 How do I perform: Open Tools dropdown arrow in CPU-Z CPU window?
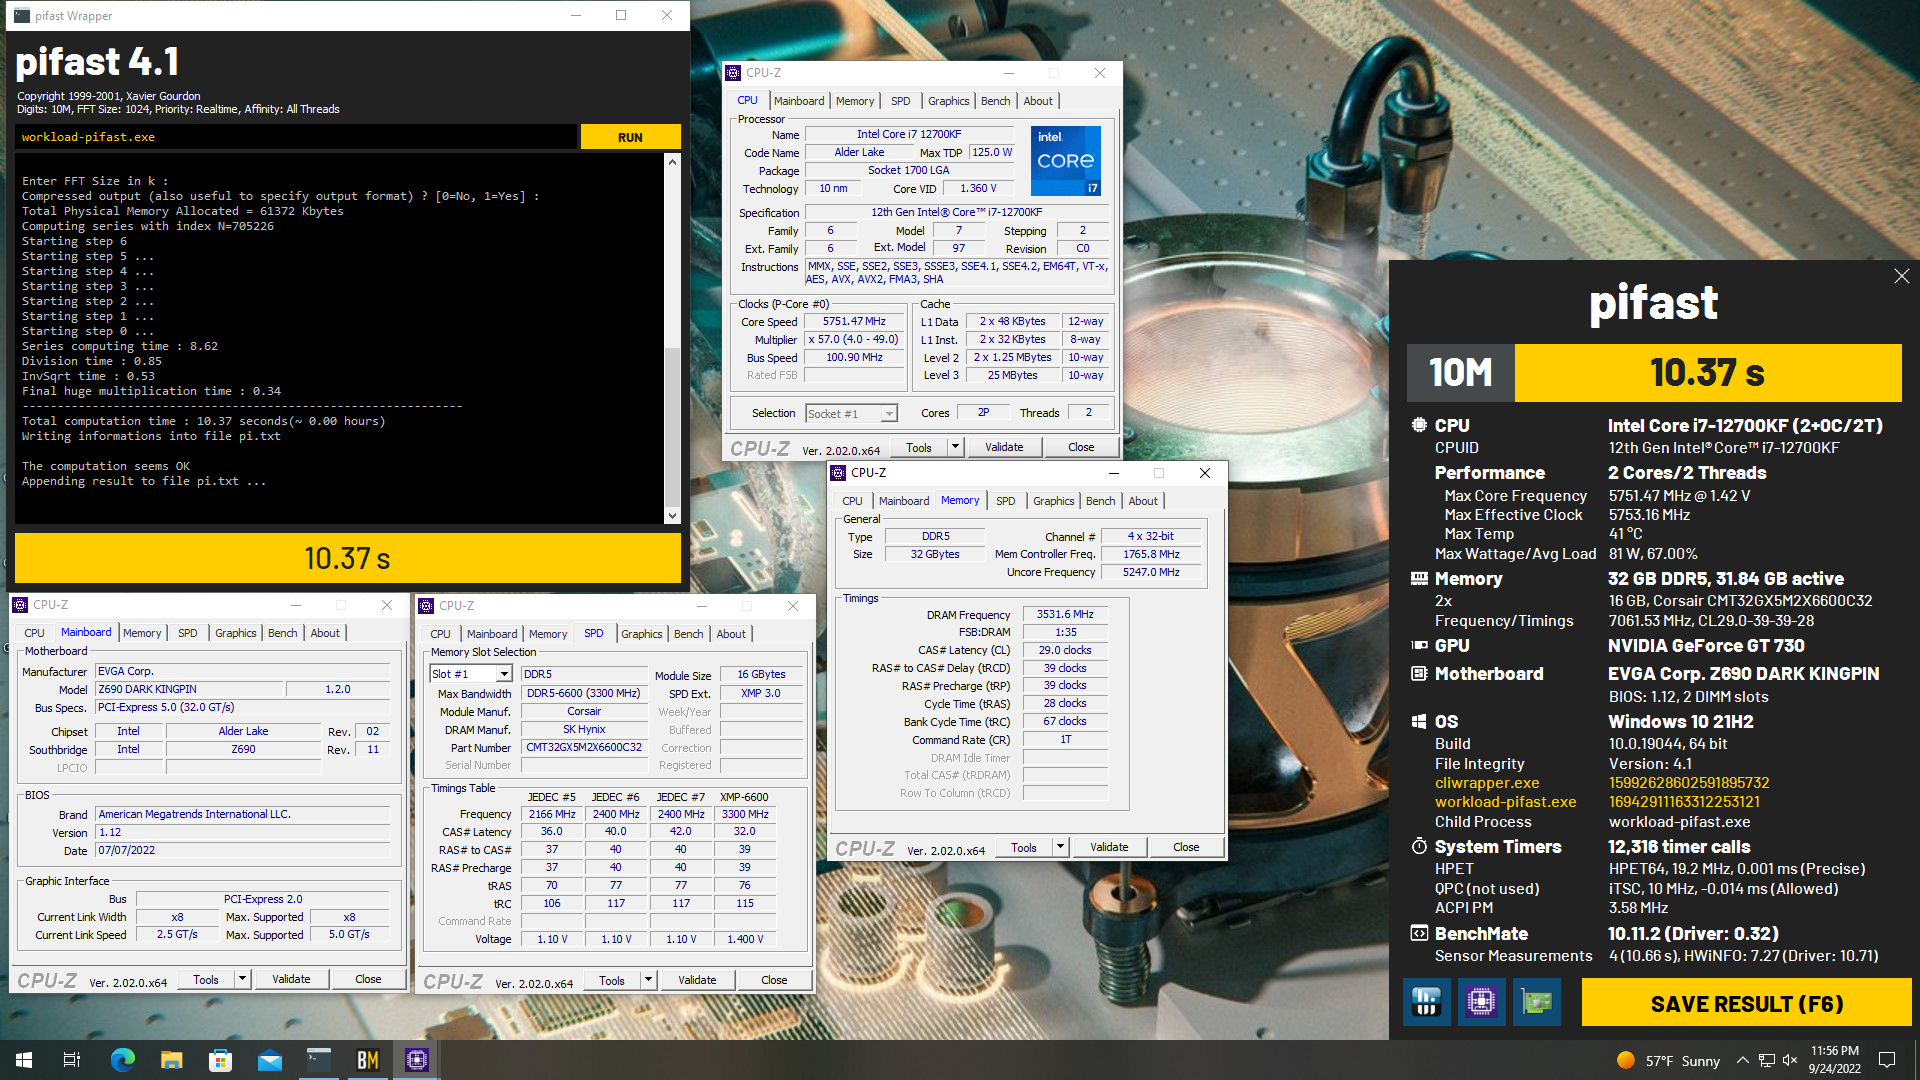point(955,447)
